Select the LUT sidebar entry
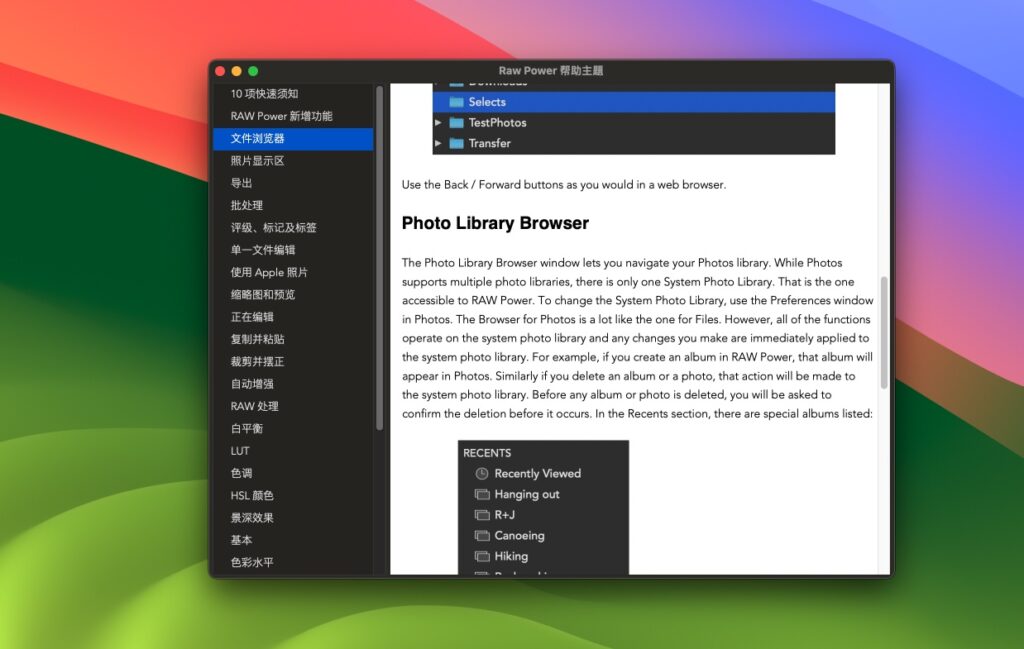The height and width of the screenshot is (649, 1024). tap(240, 450)
